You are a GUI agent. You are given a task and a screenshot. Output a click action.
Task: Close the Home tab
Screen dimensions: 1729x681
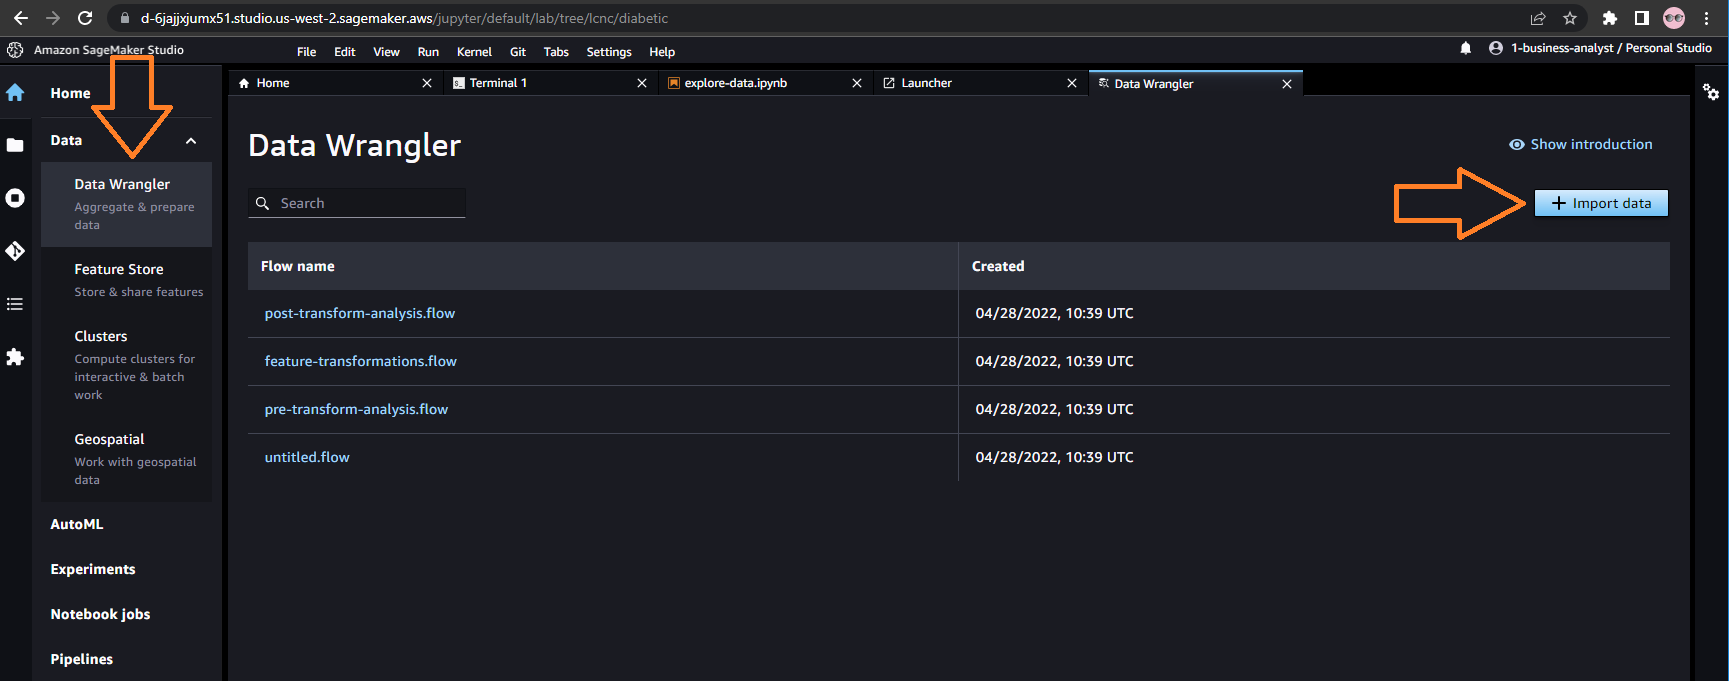[427, 83]
